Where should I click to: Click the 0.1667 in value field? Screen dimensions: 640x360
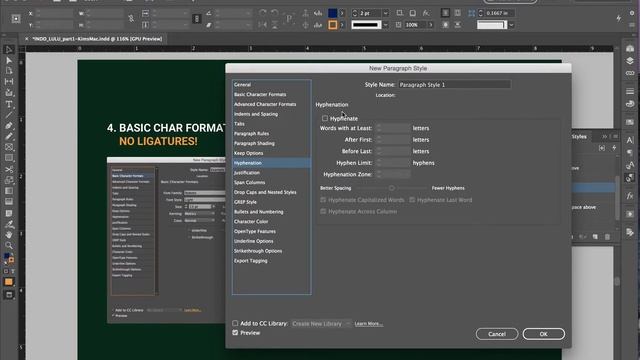[499, 13]
